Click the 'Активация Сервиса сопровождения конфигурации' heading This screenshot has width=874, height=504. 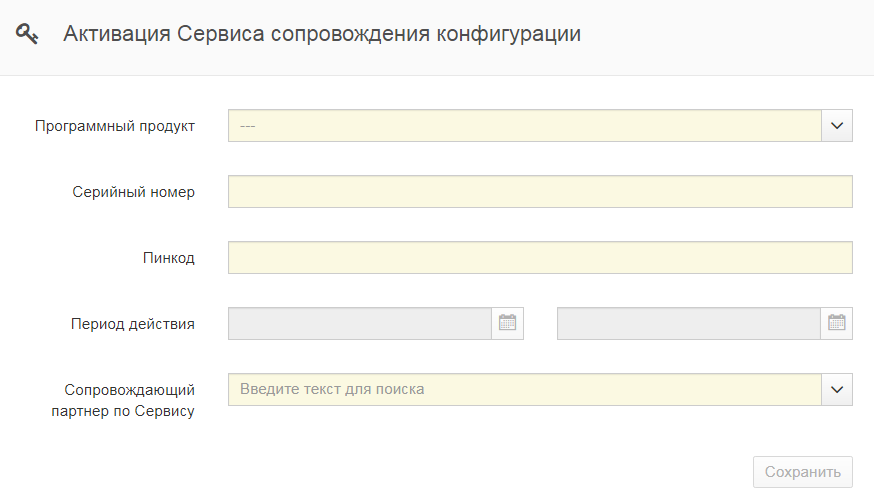tap(322, 34)
